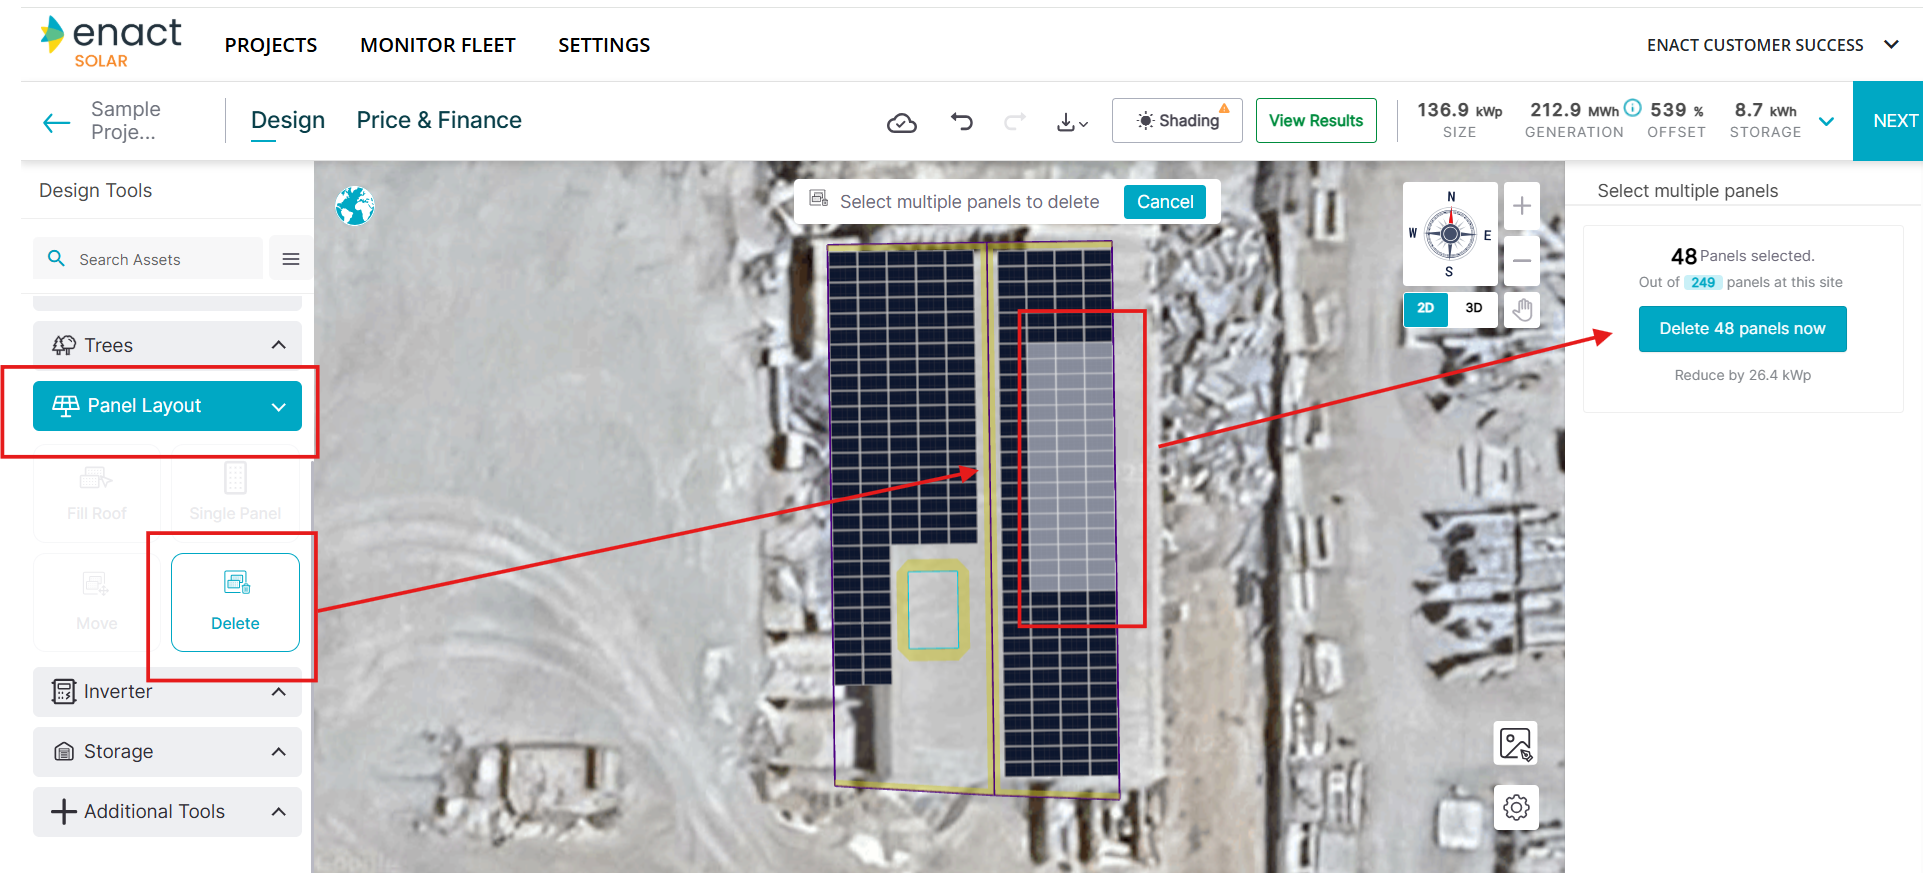
Task: Open the Price & Finance tab
Action: 439,120
